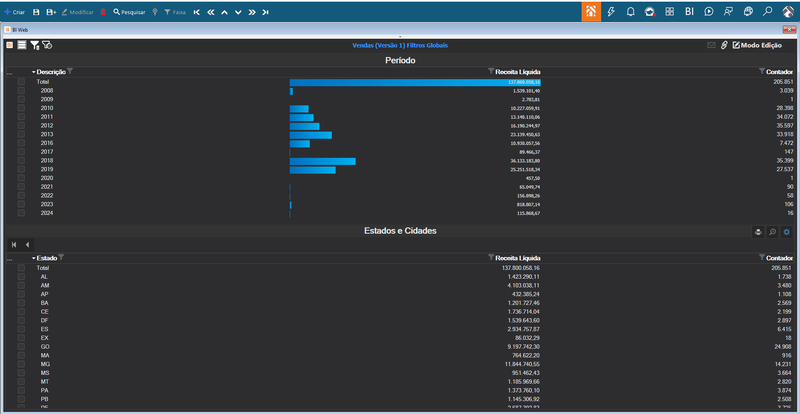The image size is (800, 414).
Task: Open the four-squares apps grid icon
Action: click(x=669, y=11)
